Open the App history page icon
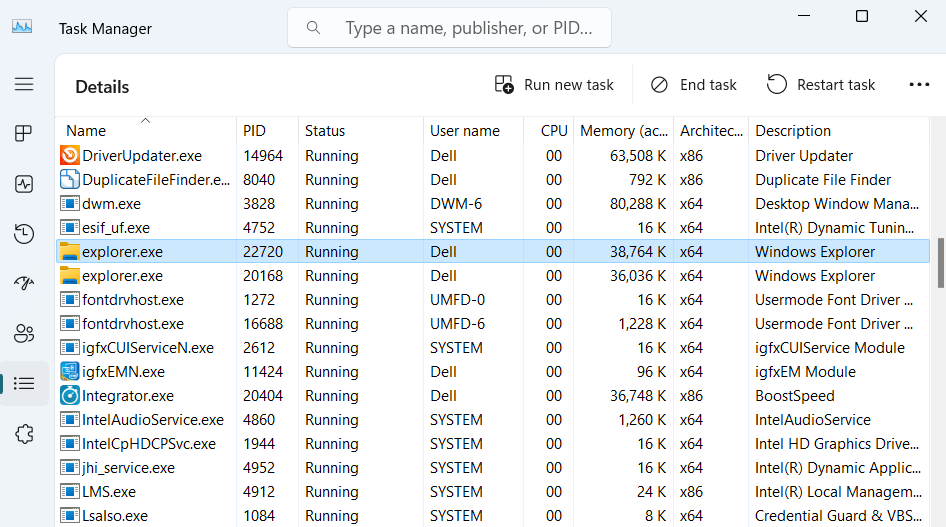Image resolution: width=946 pixels, height=527 pixels. click(24, 233)
